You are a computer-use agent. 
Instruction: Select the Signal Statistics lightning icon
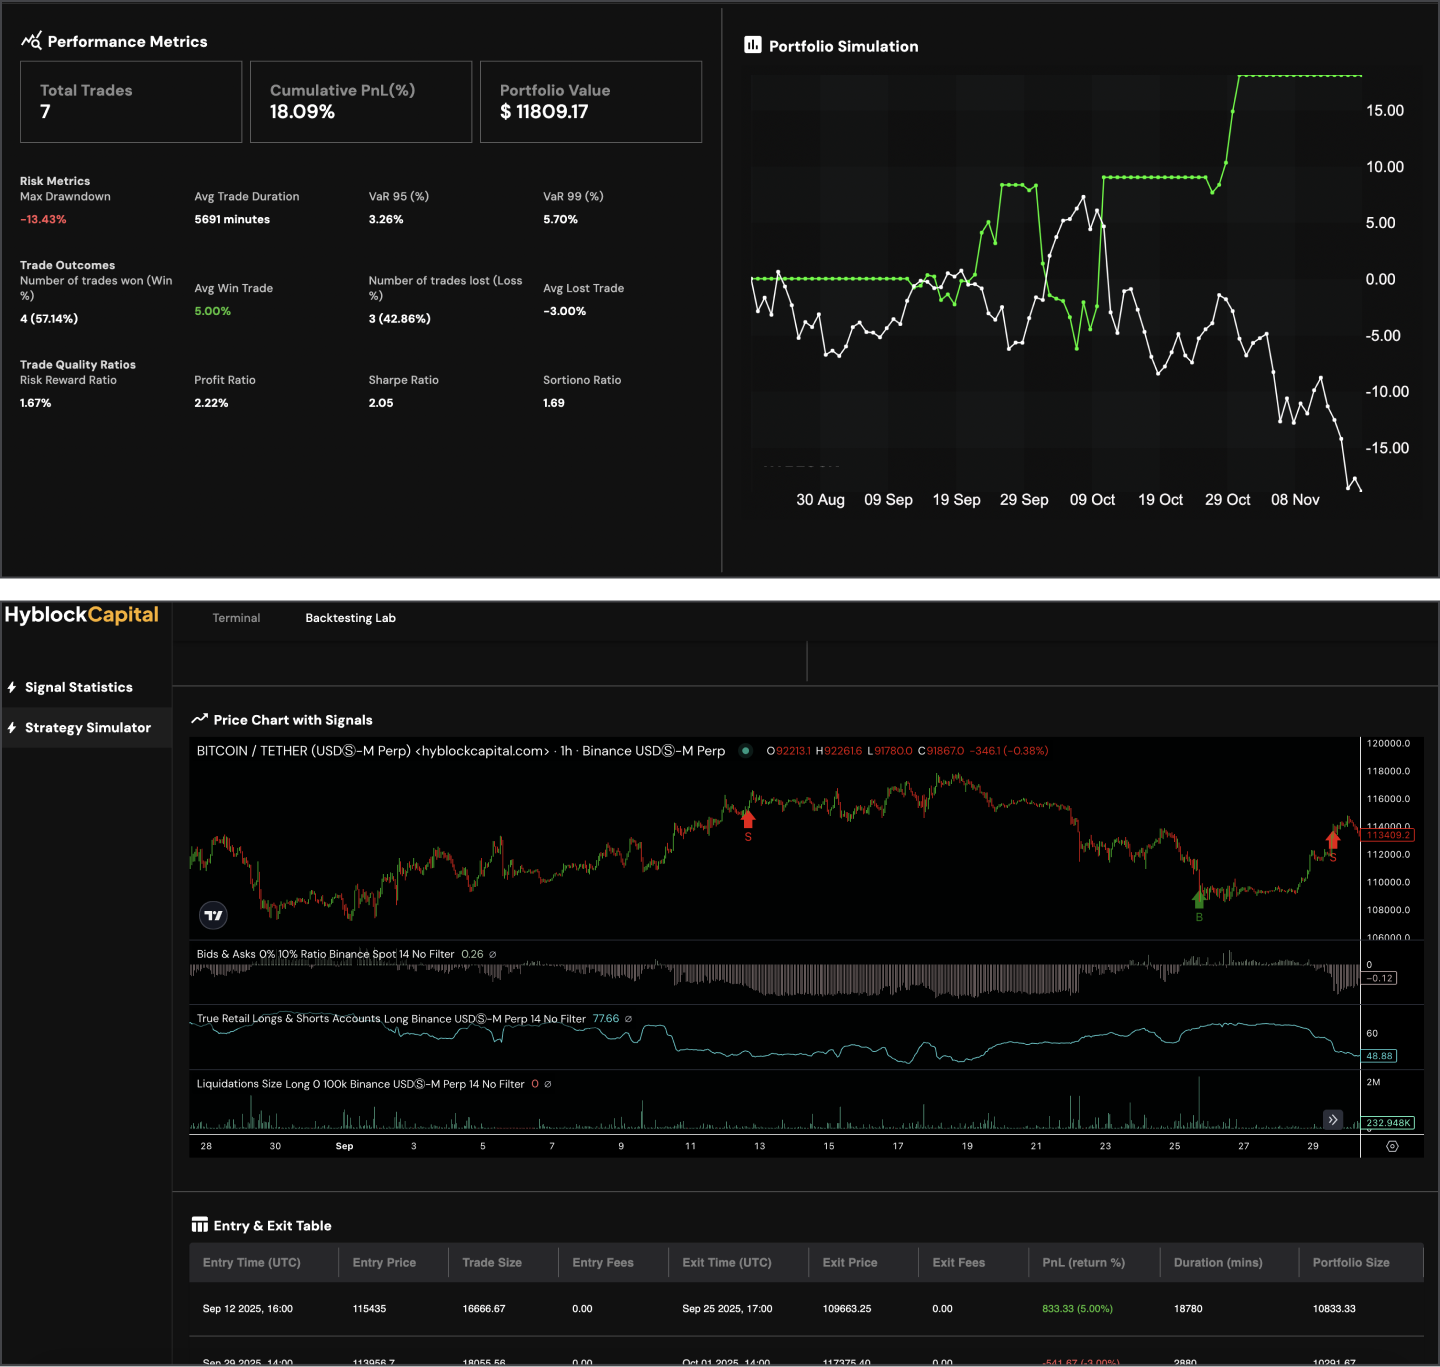(11, 687)
